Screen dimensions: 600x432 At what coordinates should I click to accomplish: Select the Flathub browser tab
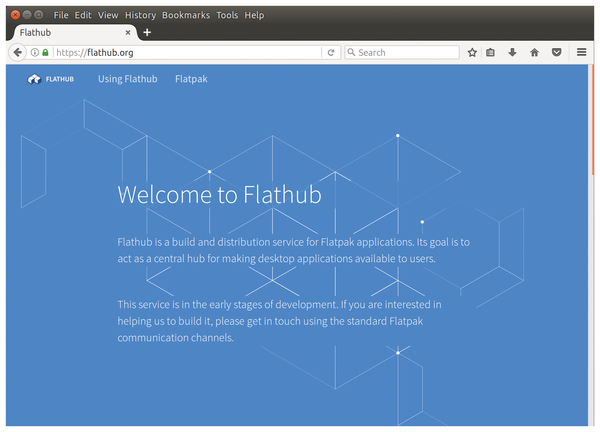pyautogui.click(x=73, y=33)
